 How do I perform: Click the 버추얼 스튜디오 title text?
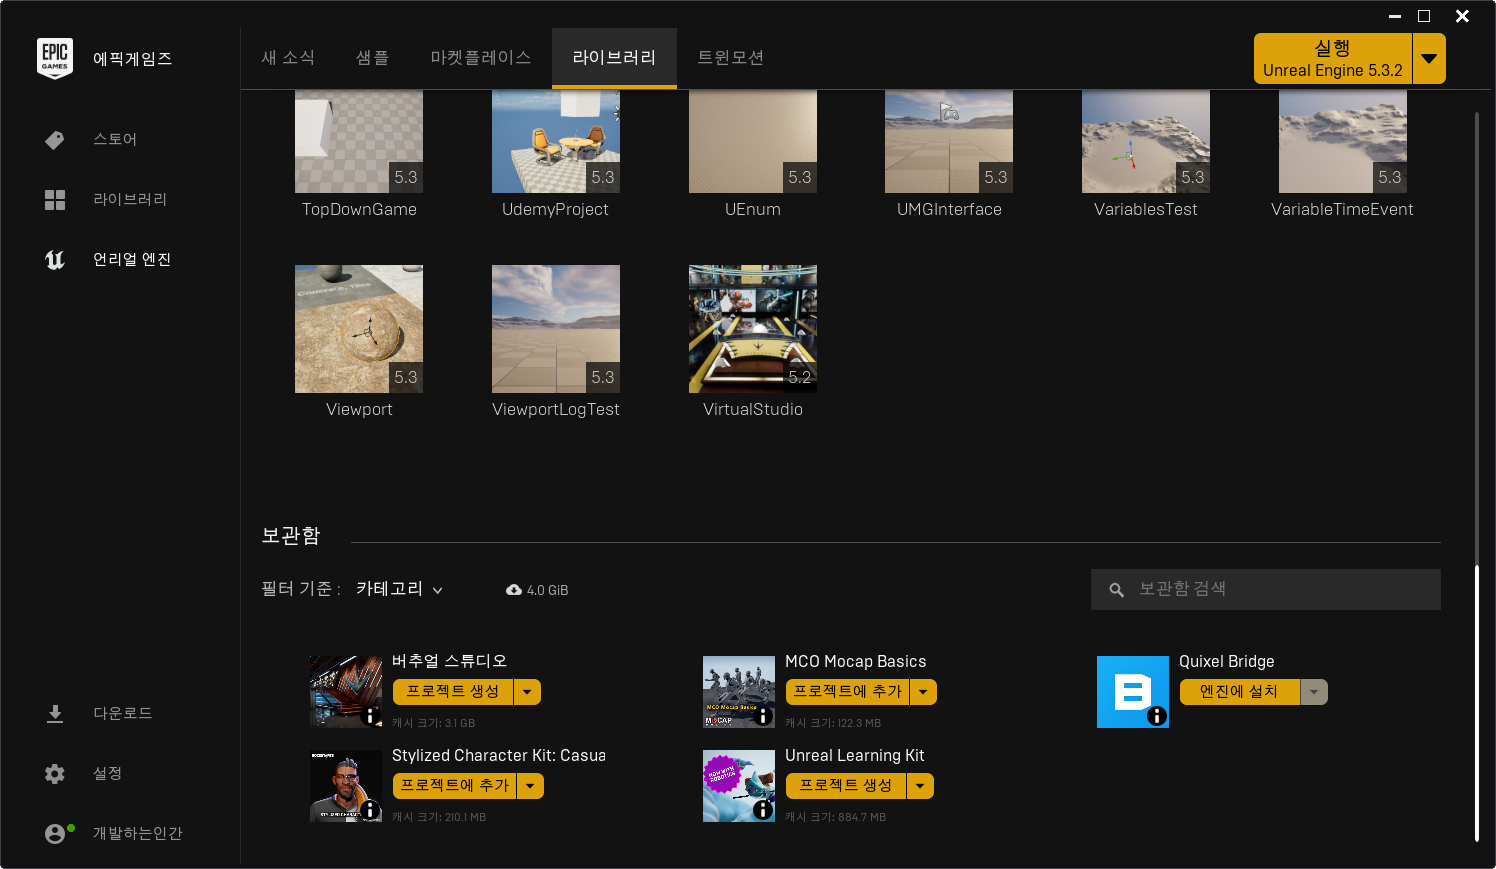pos(450,662)
